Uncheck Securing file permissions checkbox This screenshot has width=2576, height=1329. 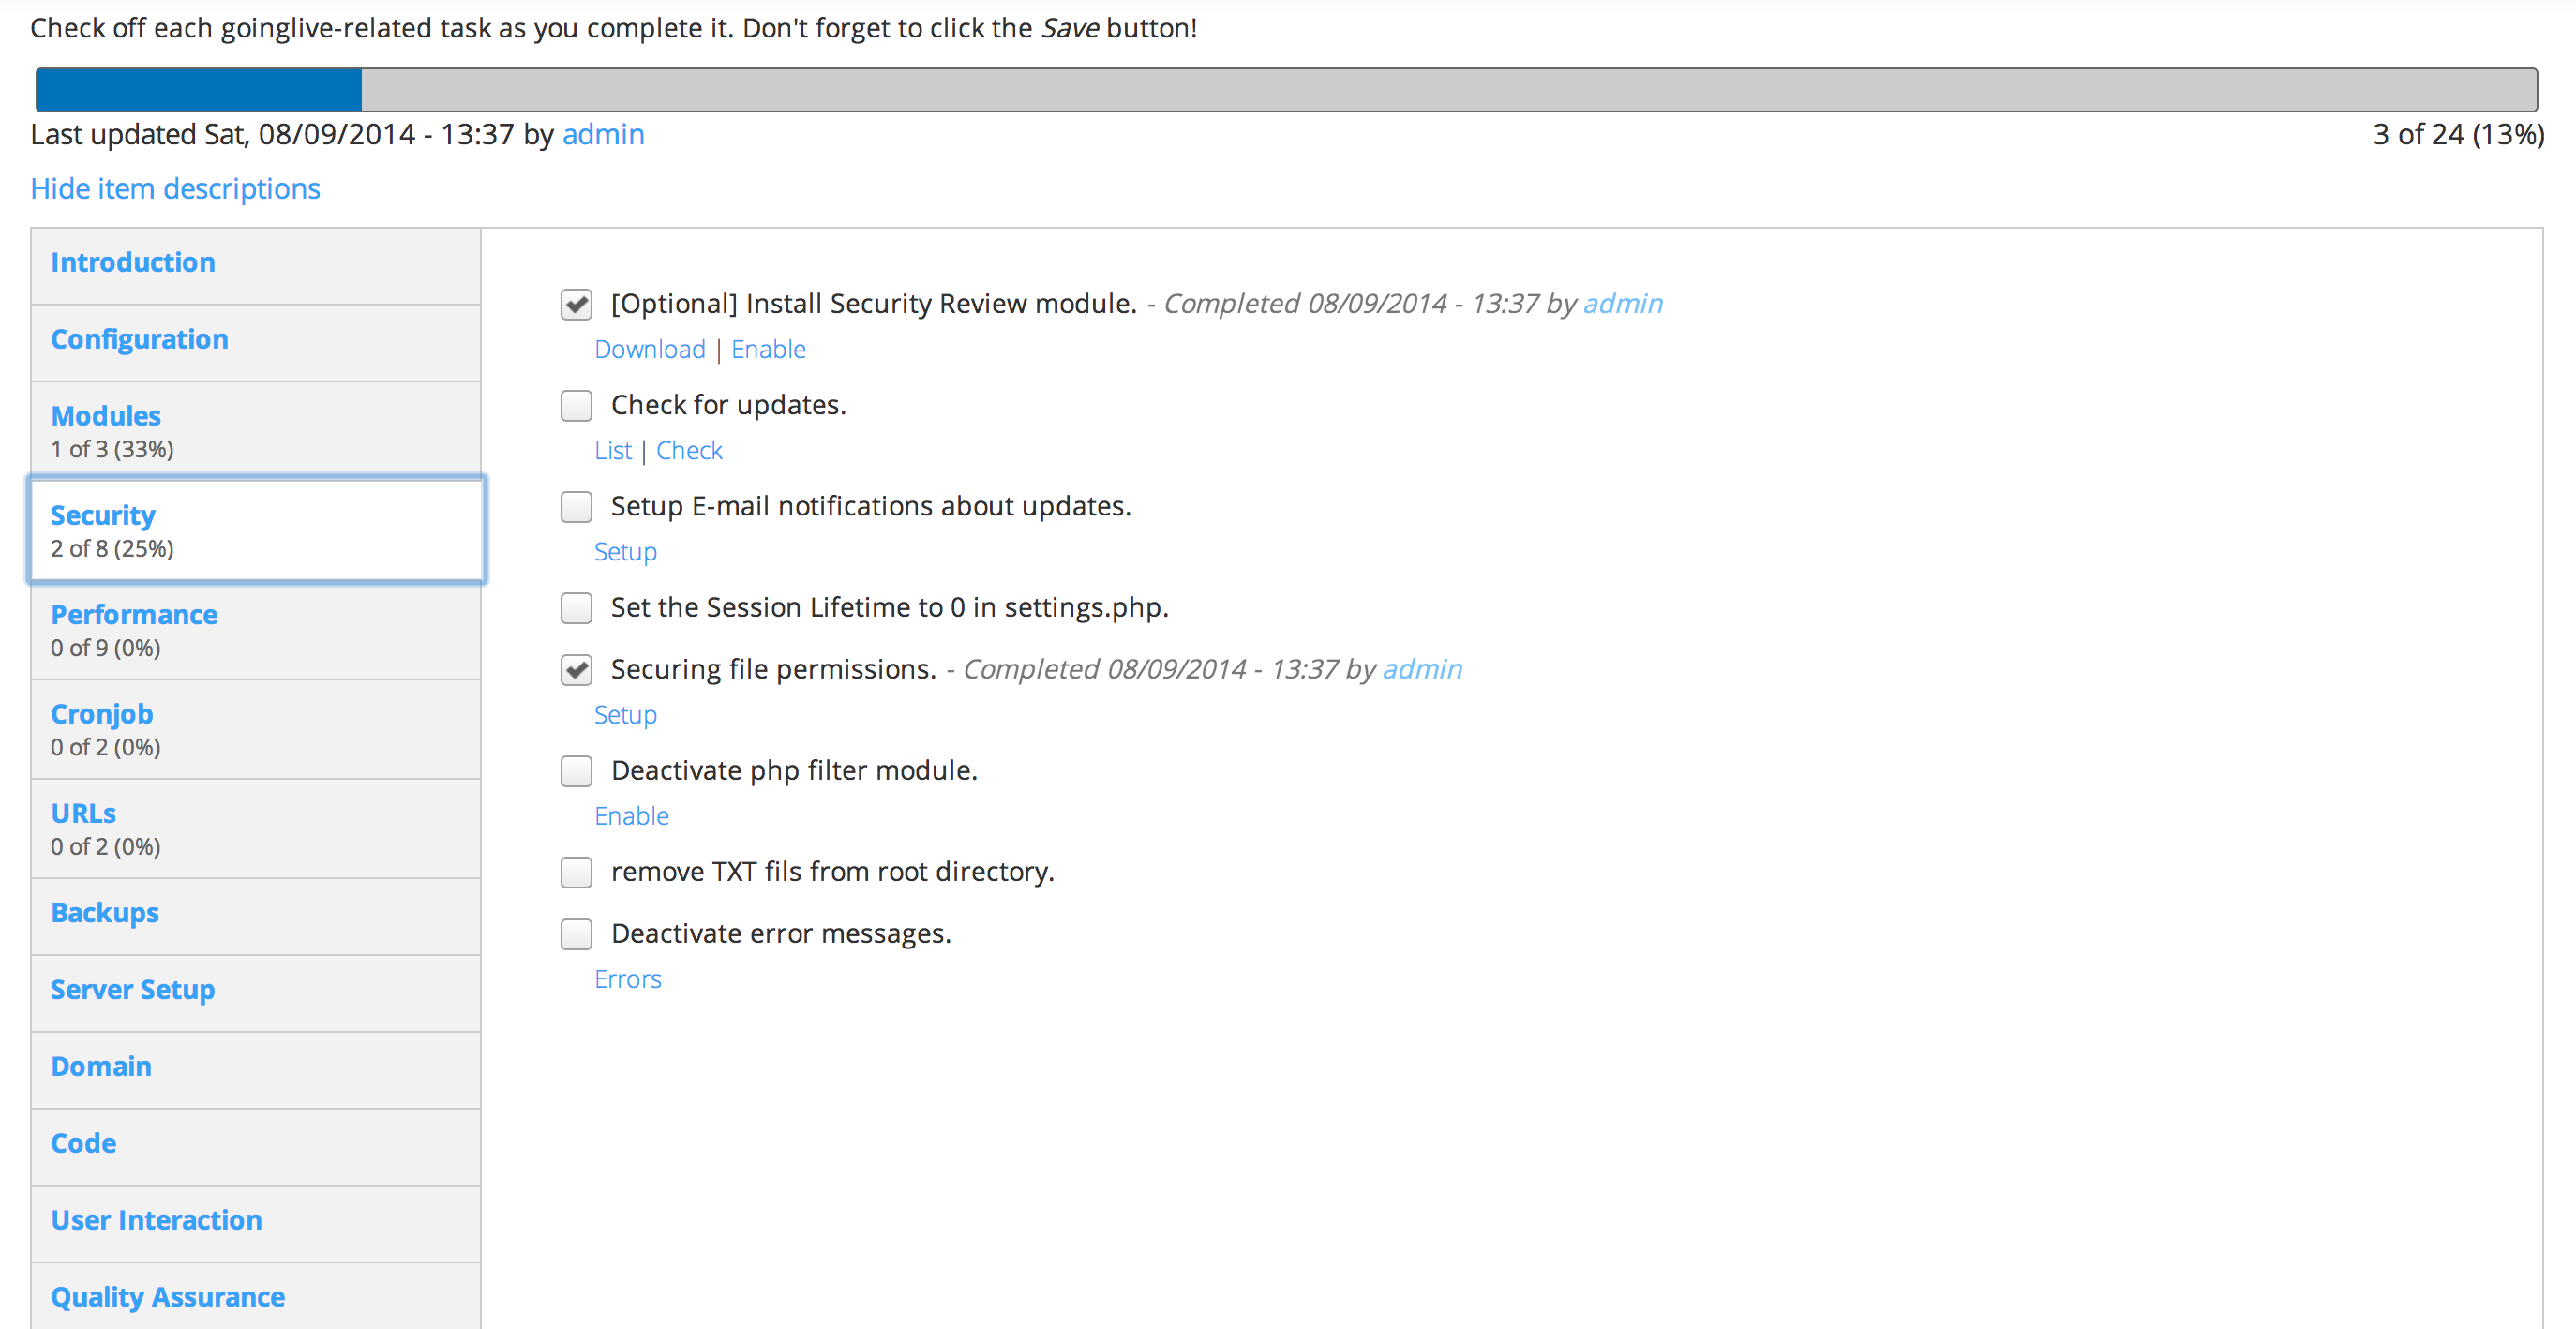576,670
